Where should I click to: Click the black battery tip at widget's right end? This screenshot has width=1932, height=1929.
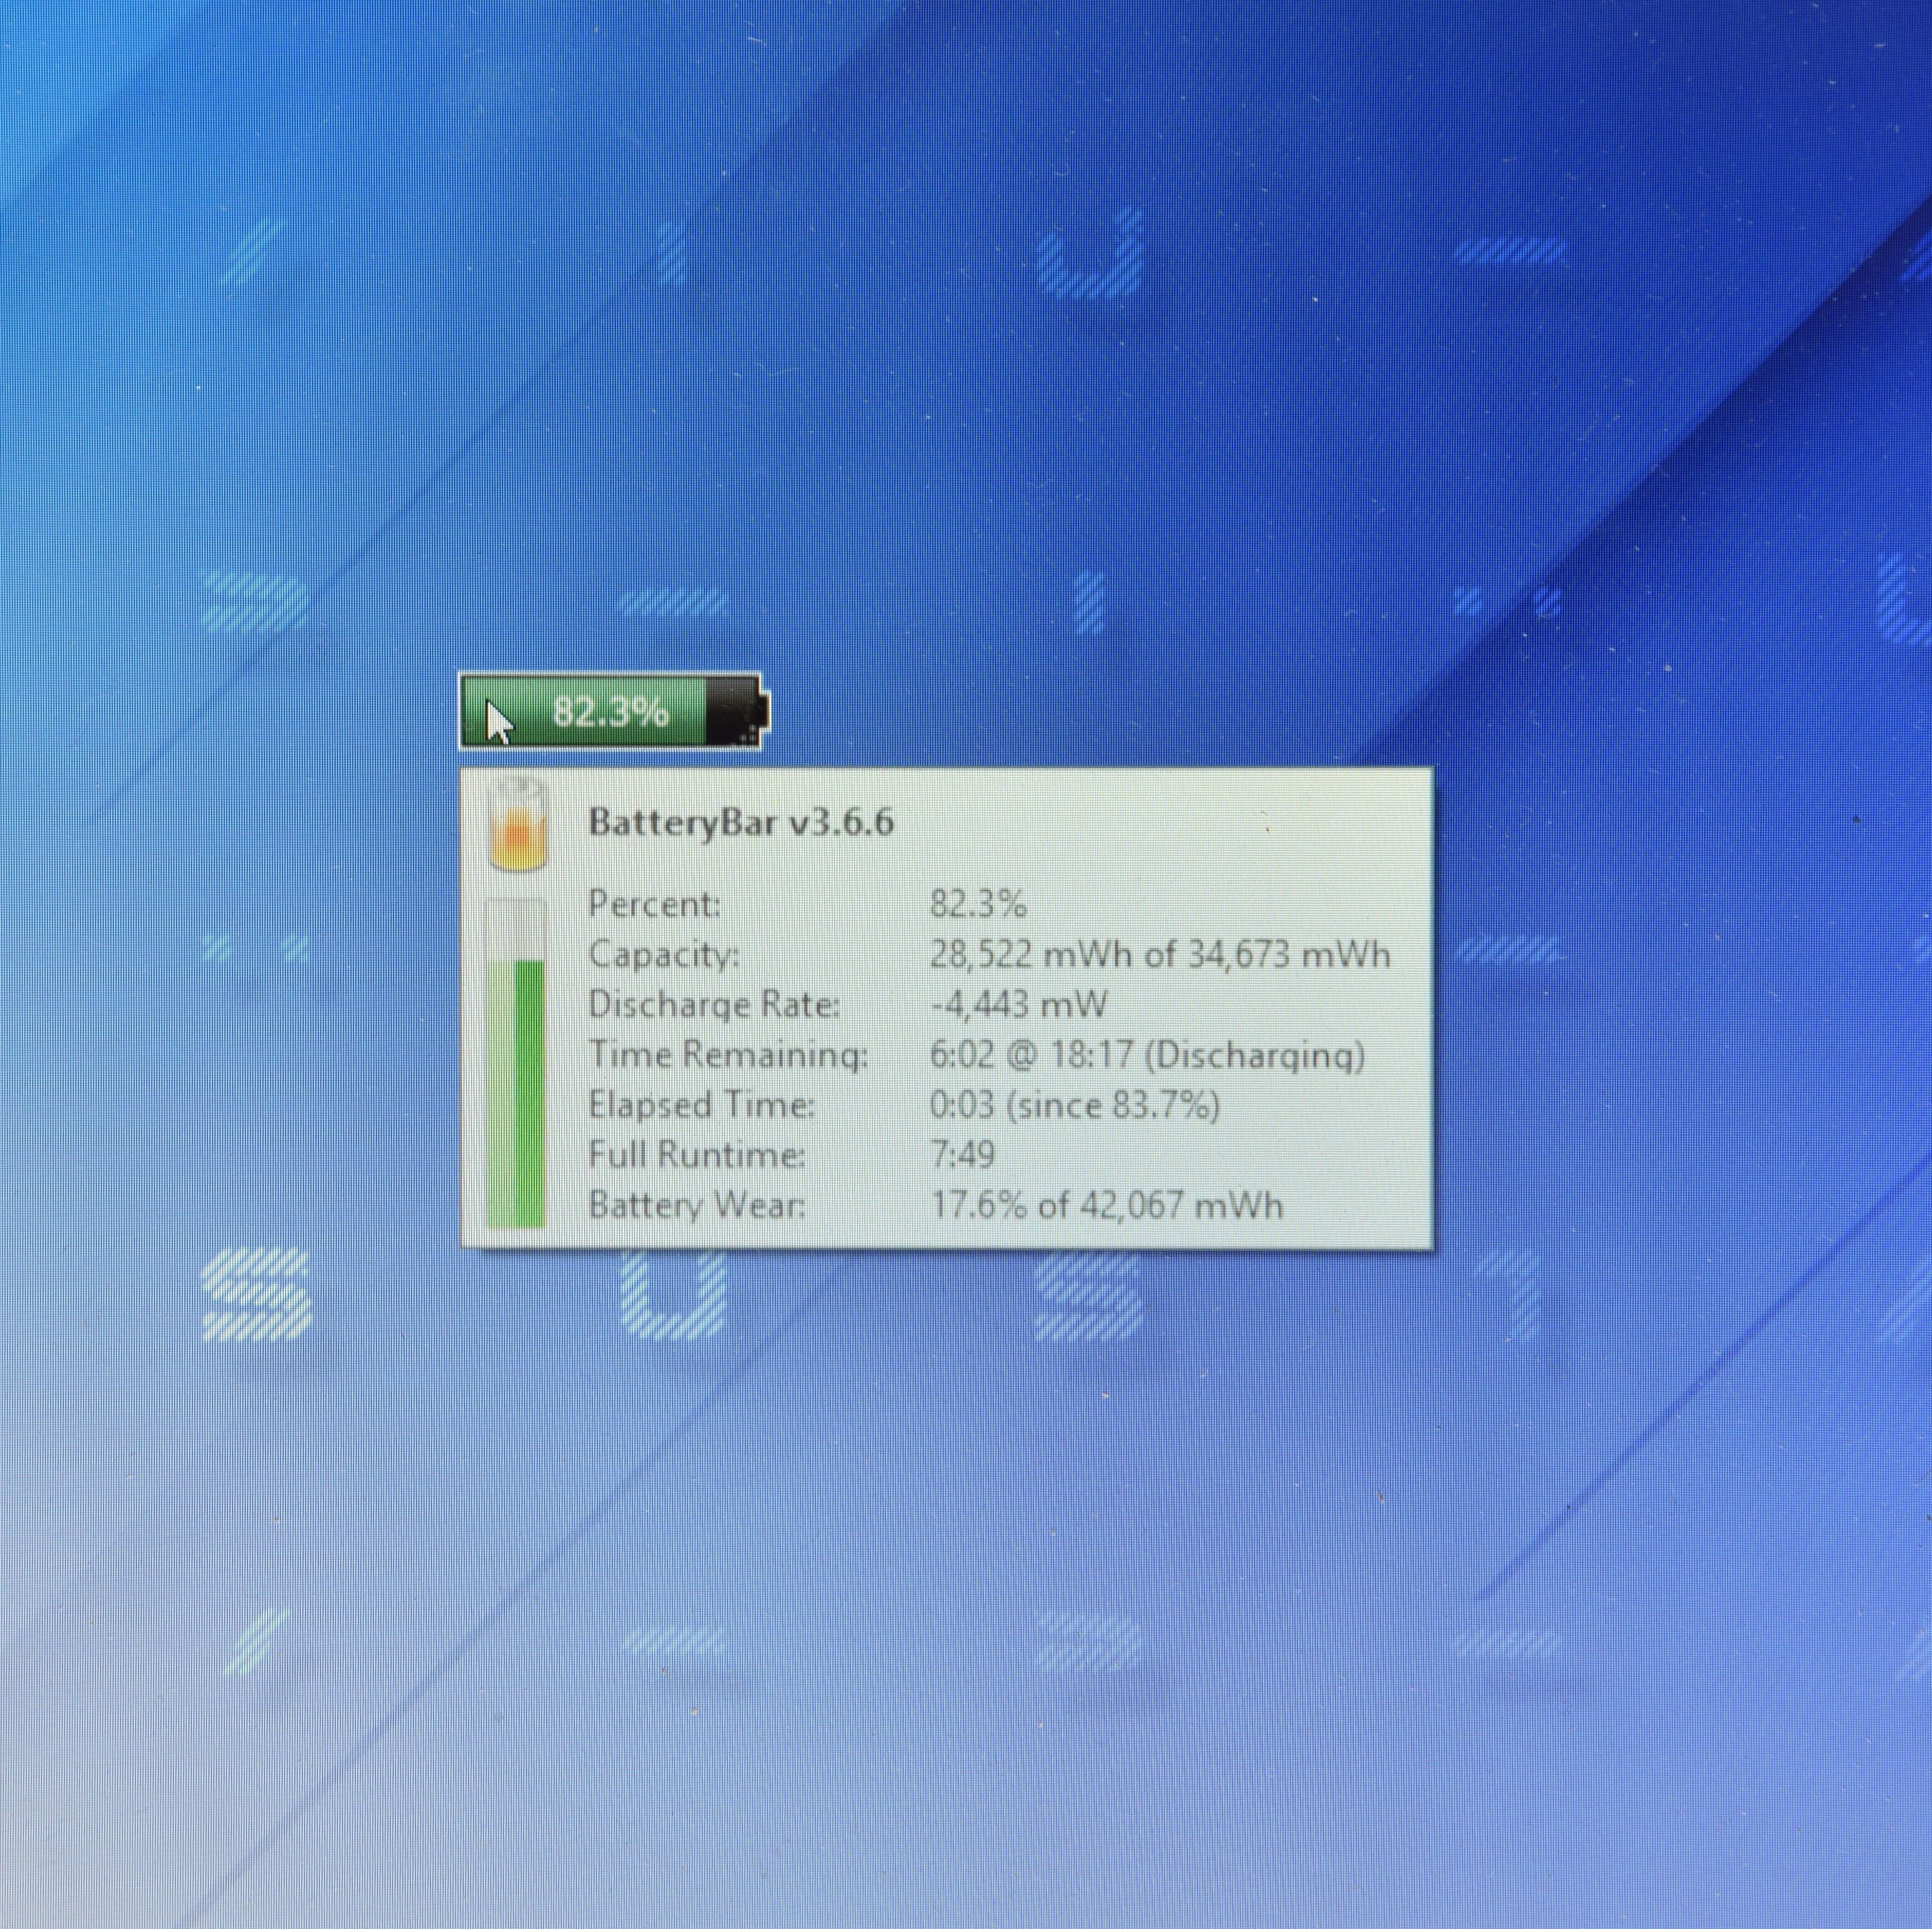tap(765, 712)
